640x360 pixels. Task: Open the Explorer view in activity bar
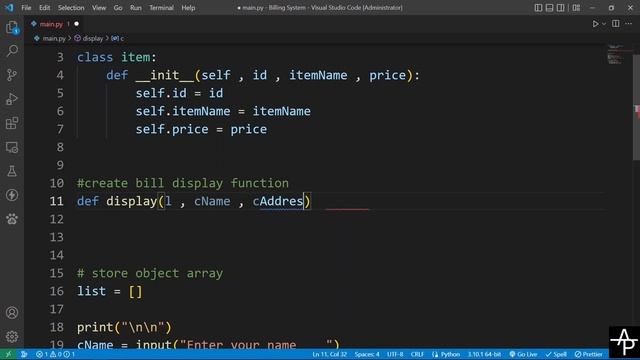coord(12,27)
